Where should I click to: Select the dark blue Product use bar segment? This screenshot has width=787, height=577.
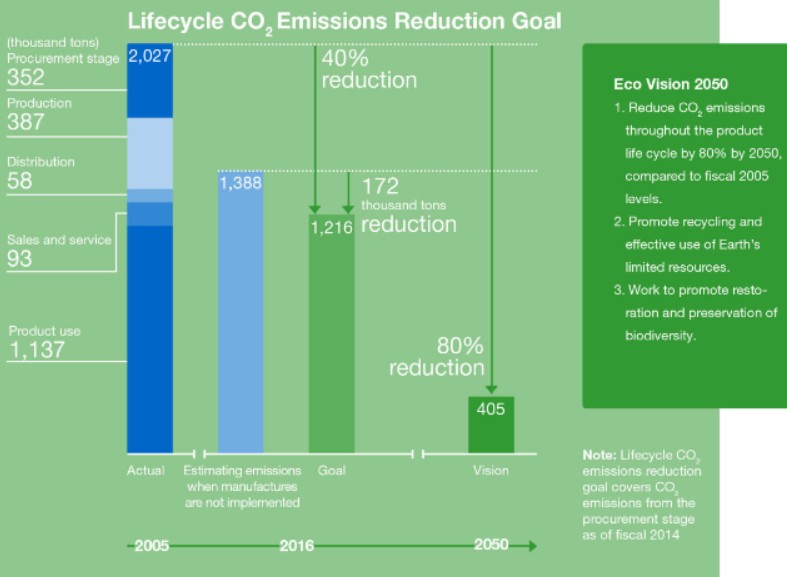click(150, 340)
